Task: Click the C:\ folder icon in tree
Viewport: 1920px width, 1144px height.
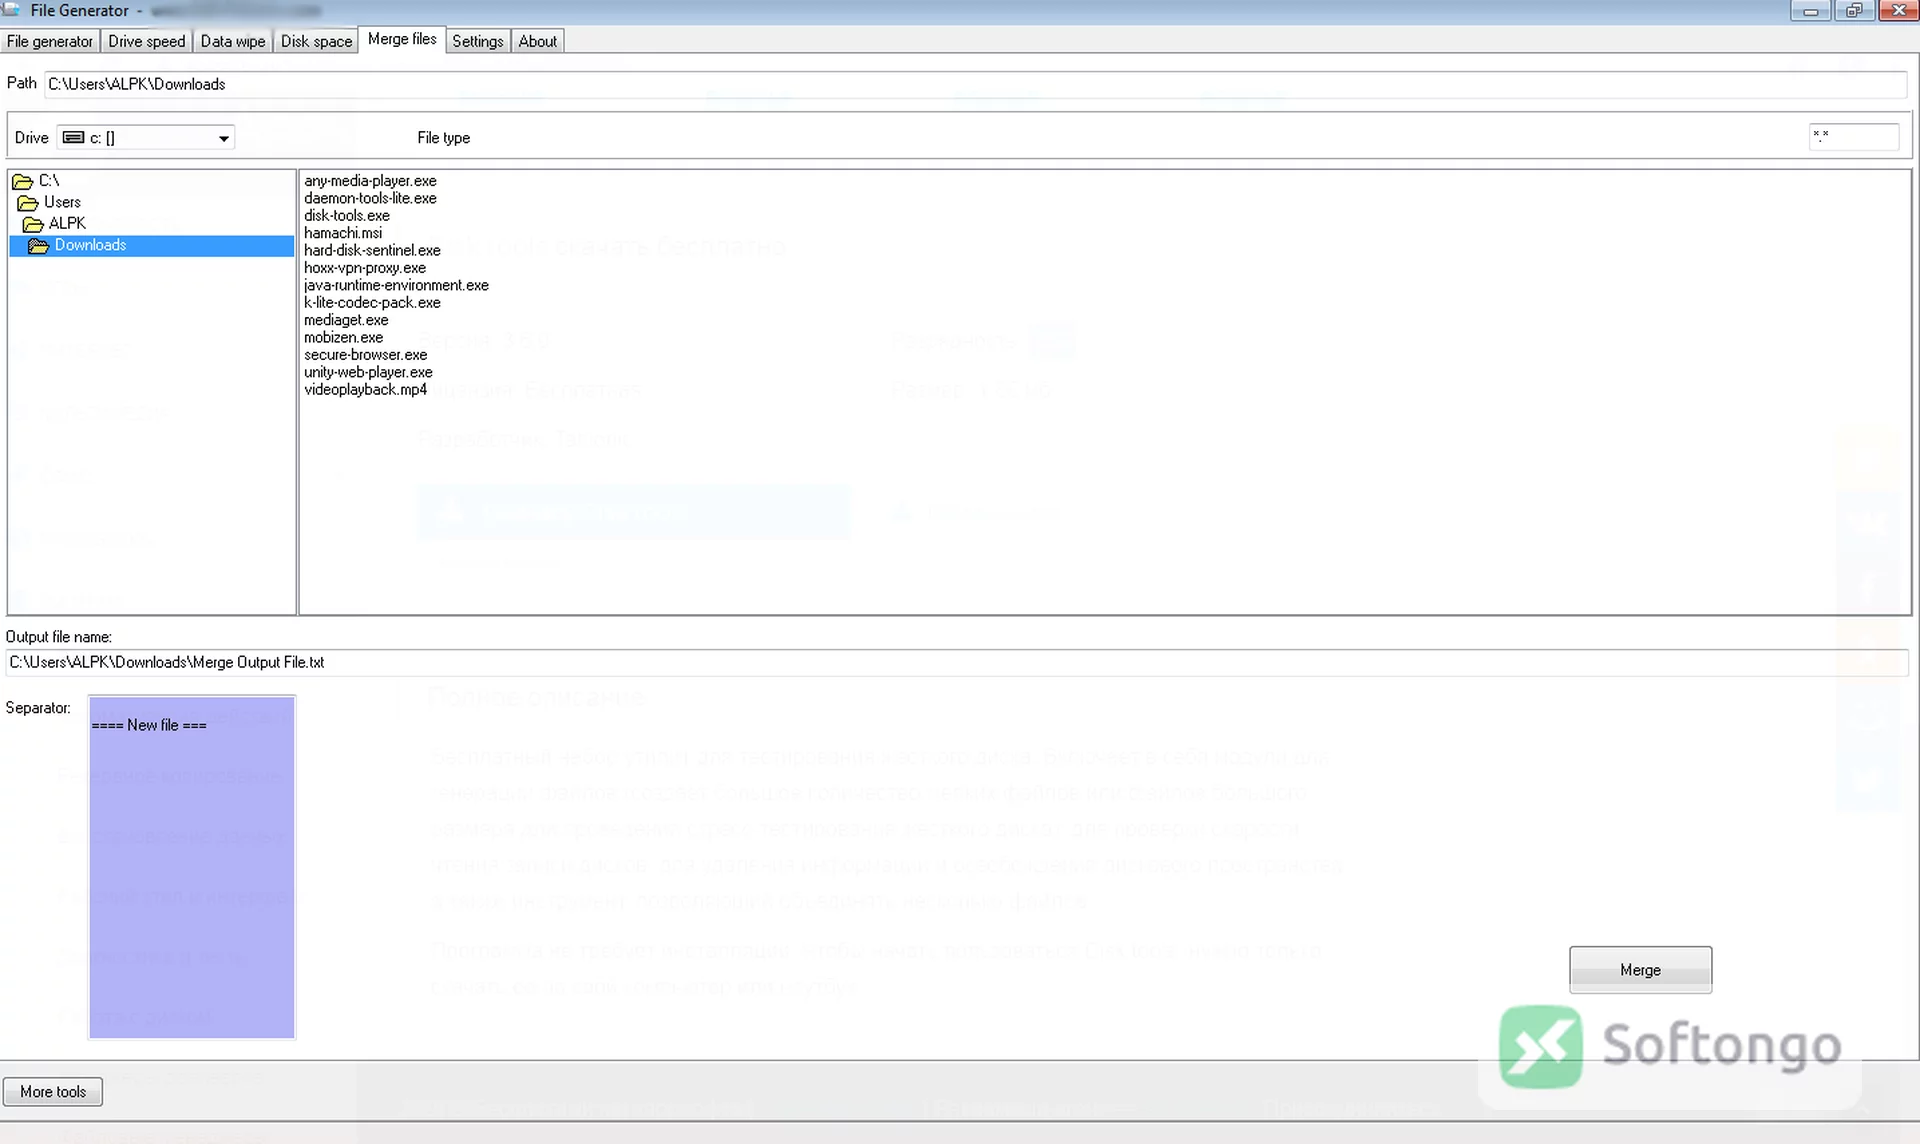Action: pyautogui.click(x=22, y=181)
